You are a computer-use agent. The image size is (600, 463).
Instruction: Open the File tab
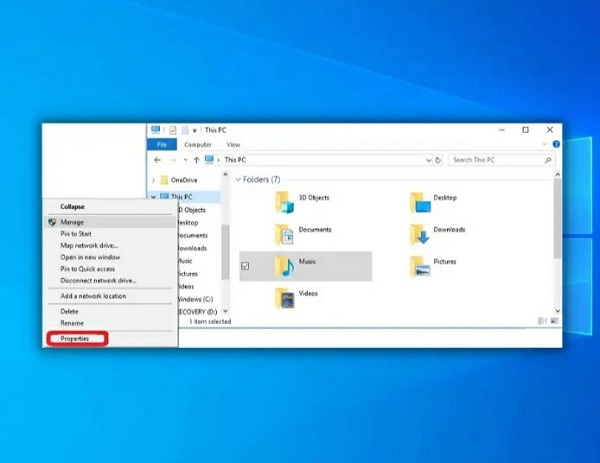coord(162,145)
